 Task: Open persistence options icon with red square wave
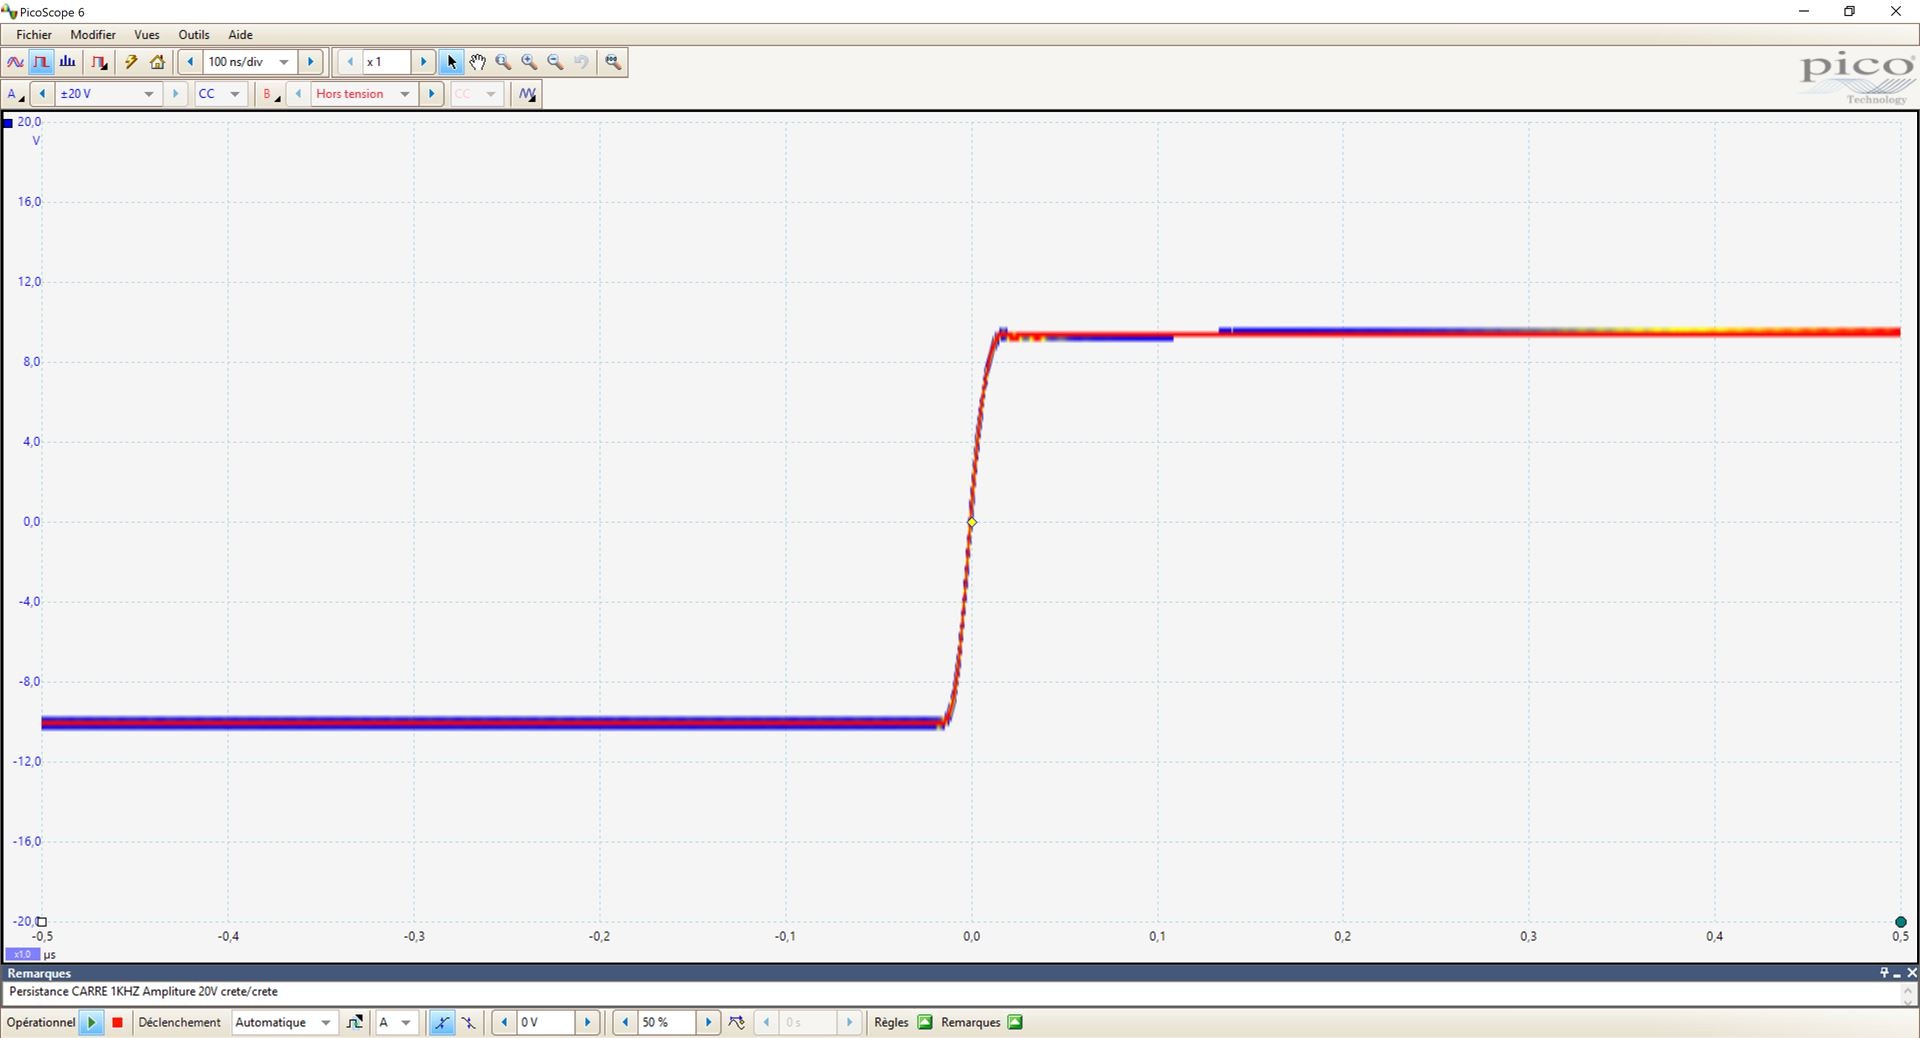(99, 62)
